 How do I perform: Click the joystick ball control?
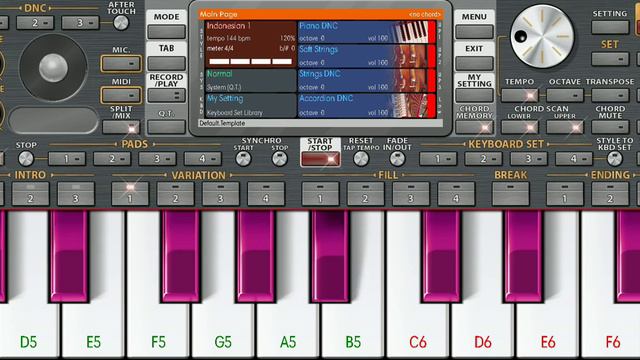(53, 68)
